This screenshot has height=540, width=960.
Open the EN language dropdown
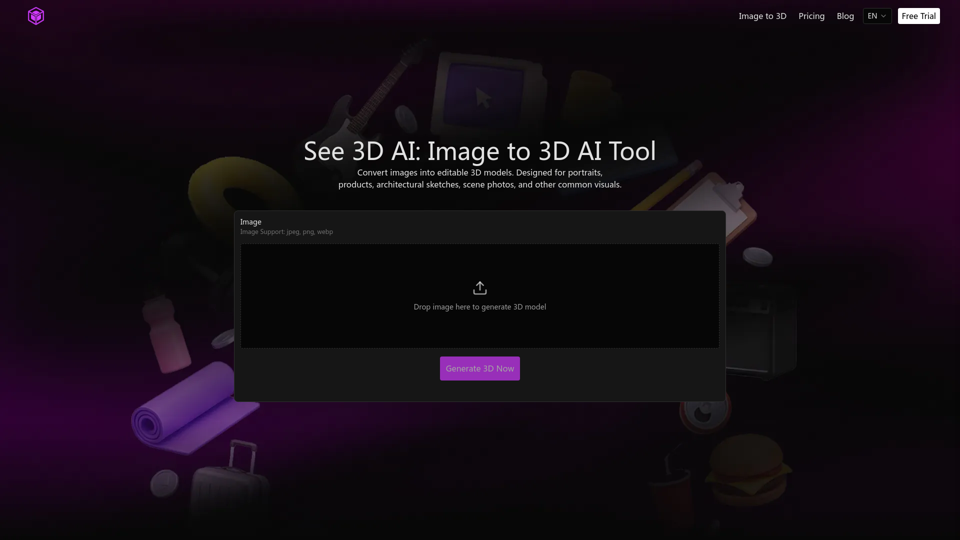(x=876, y=16)
